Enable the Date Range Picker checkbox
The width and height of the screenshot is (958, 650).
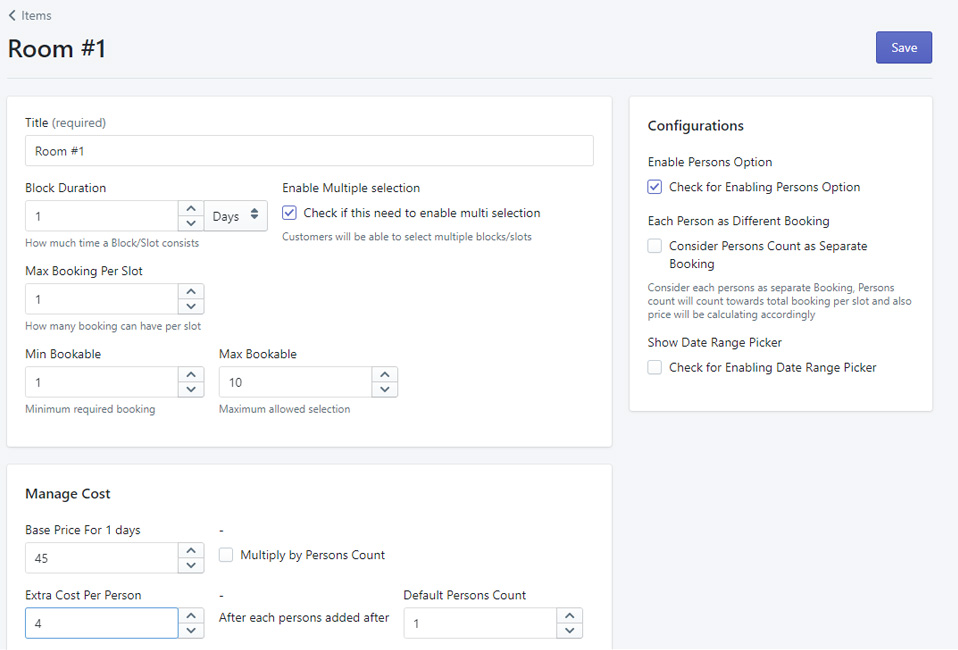655,368
